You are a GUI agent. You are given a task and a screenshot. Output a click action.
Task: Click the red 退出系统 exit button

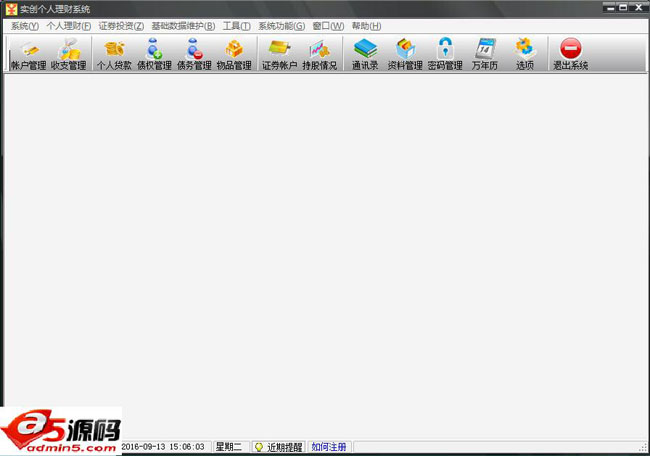pyautogui.click(x=570, y=54)
